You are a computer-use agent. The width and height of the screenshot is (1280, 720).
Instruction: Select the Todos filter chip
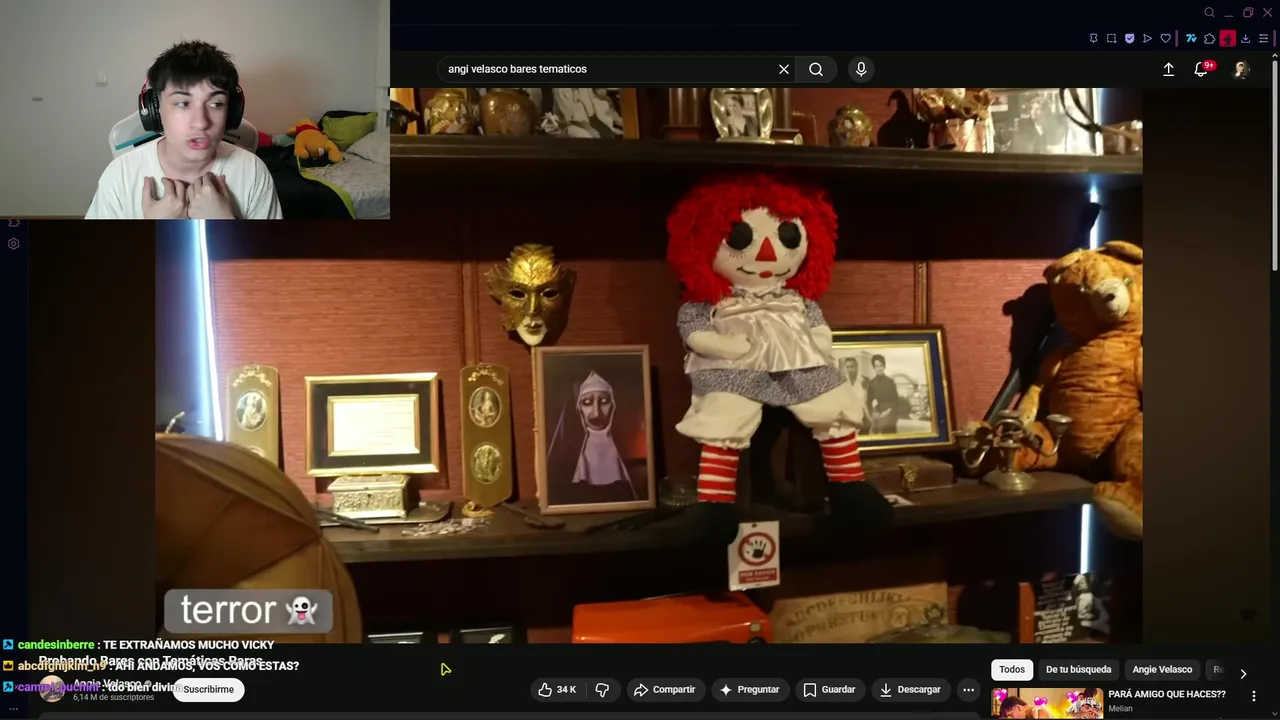click(1012, 669)
